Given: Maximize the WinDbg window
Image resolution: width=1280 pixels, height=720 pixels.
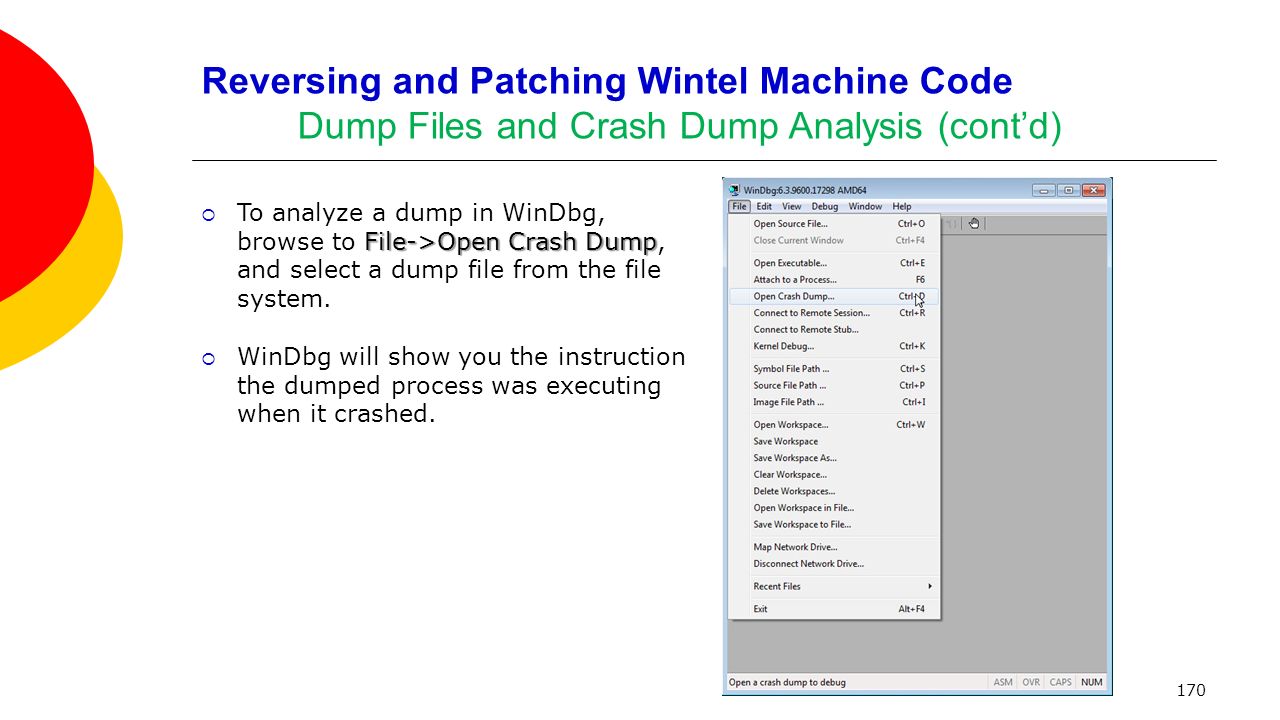Looking at the screenshot, I should pos(1069,190).
